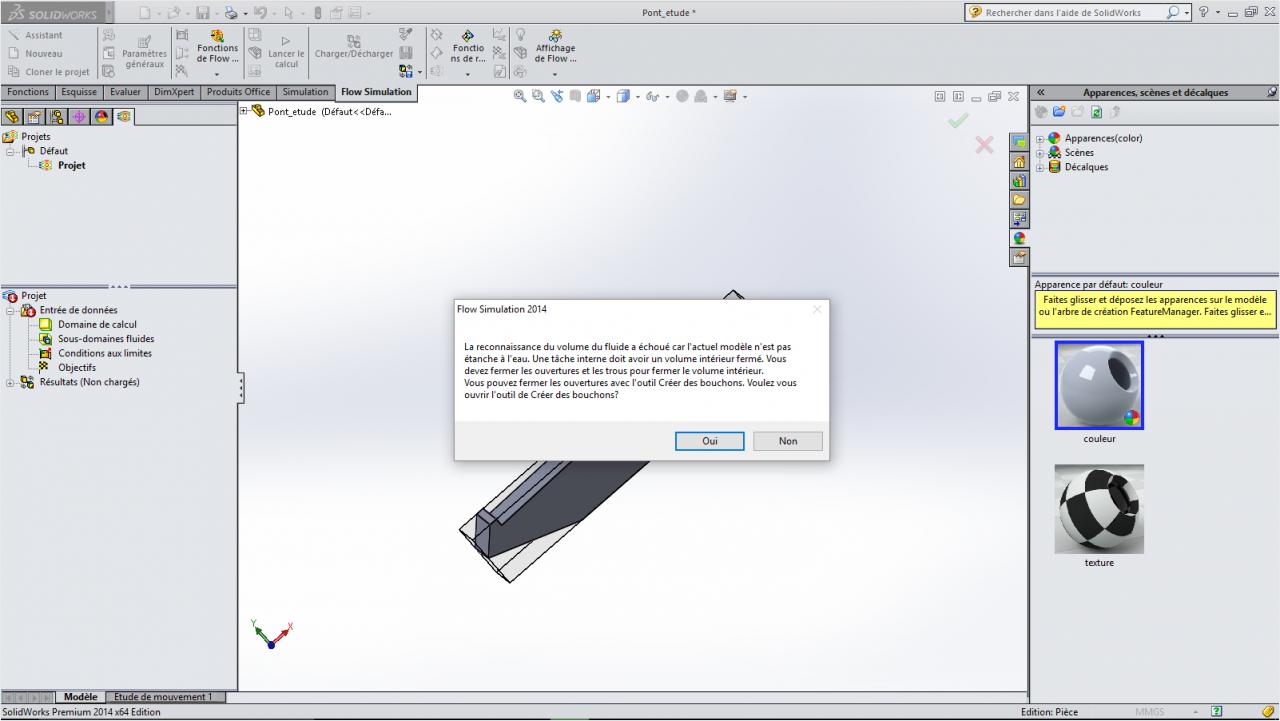Open the Flow Simulation analysis tree tab

(x=123, y=117)
